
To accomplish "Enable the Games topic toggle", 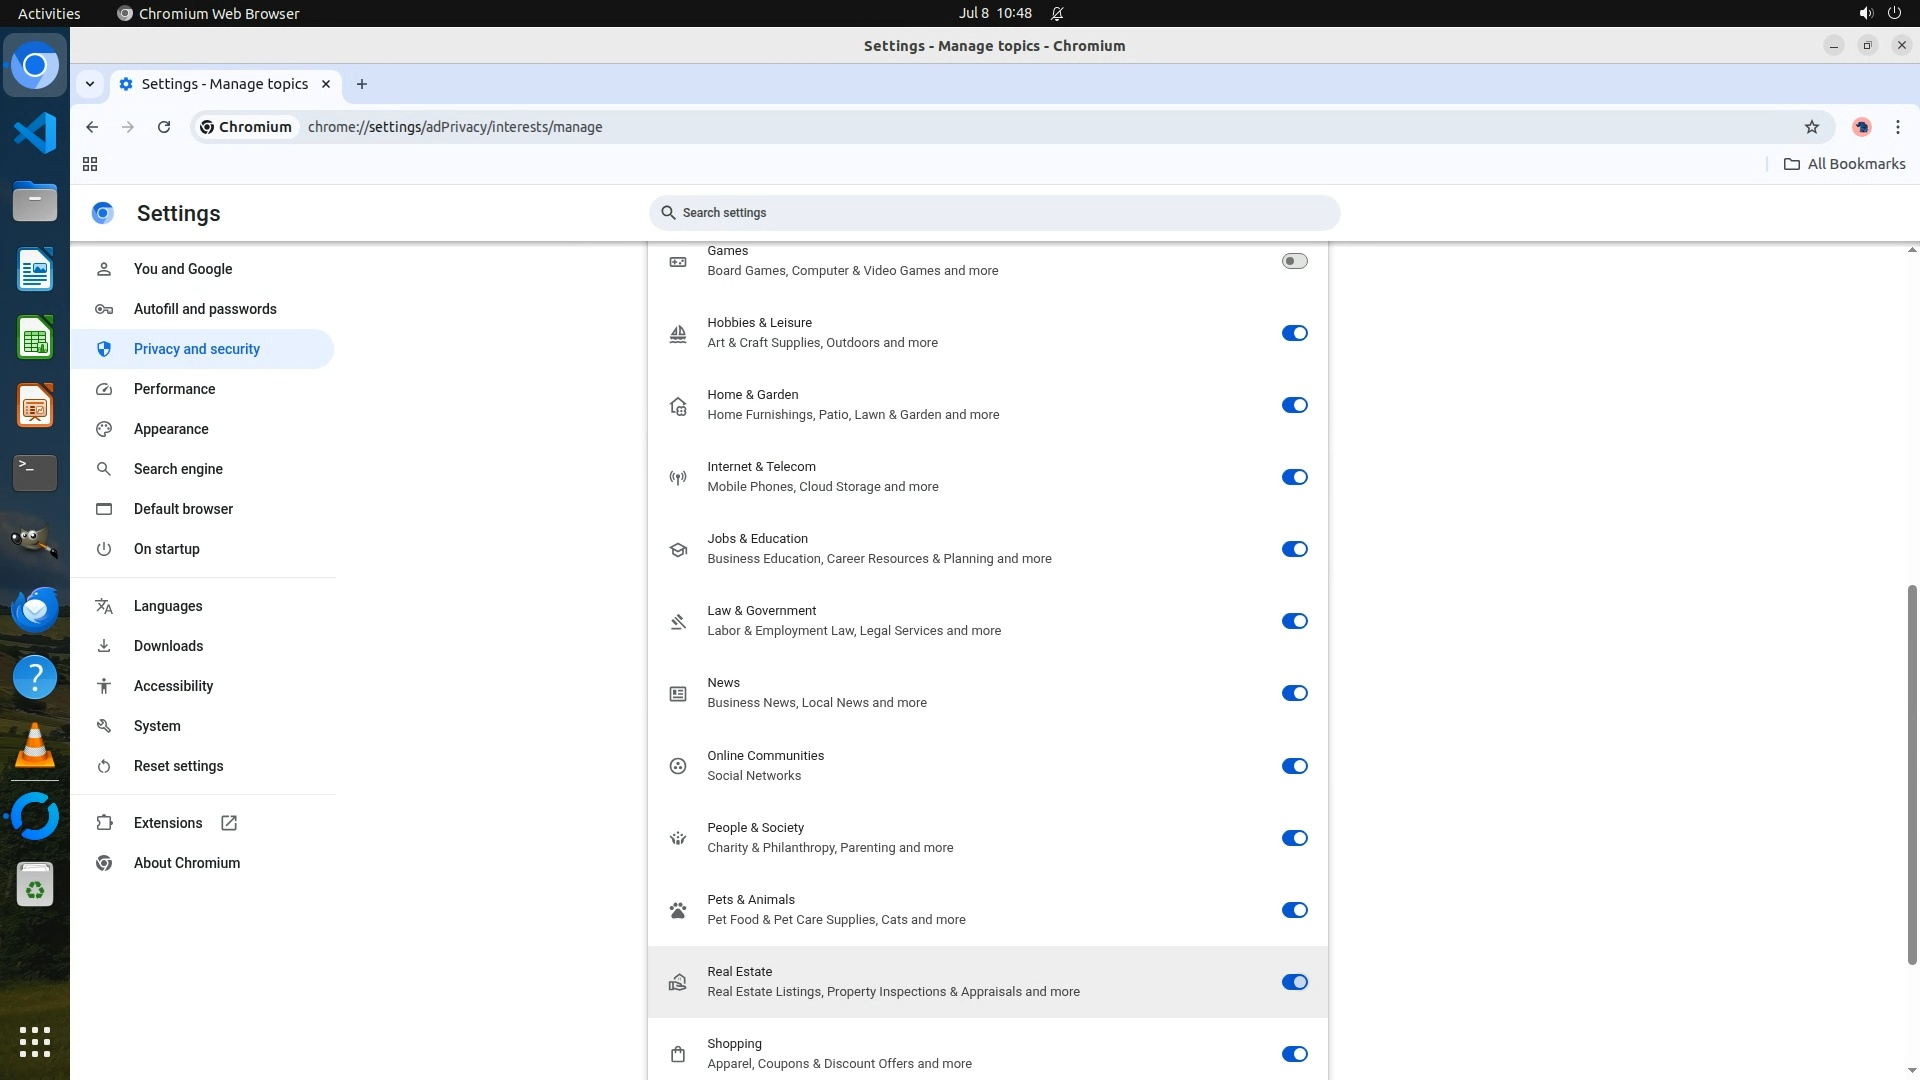I will click(1294, 261).
